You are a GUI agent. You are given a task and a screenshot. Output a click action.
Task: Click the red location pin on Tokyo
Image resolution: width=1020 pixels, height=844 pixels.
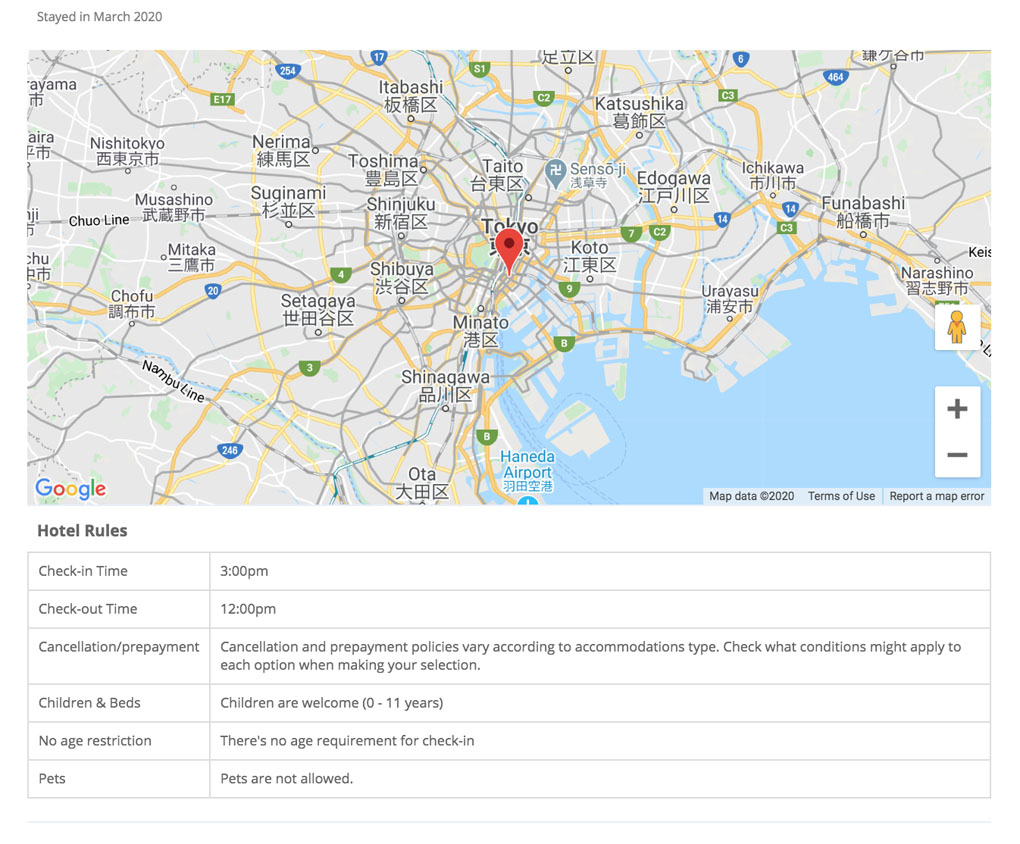click(x=509, y=251)
